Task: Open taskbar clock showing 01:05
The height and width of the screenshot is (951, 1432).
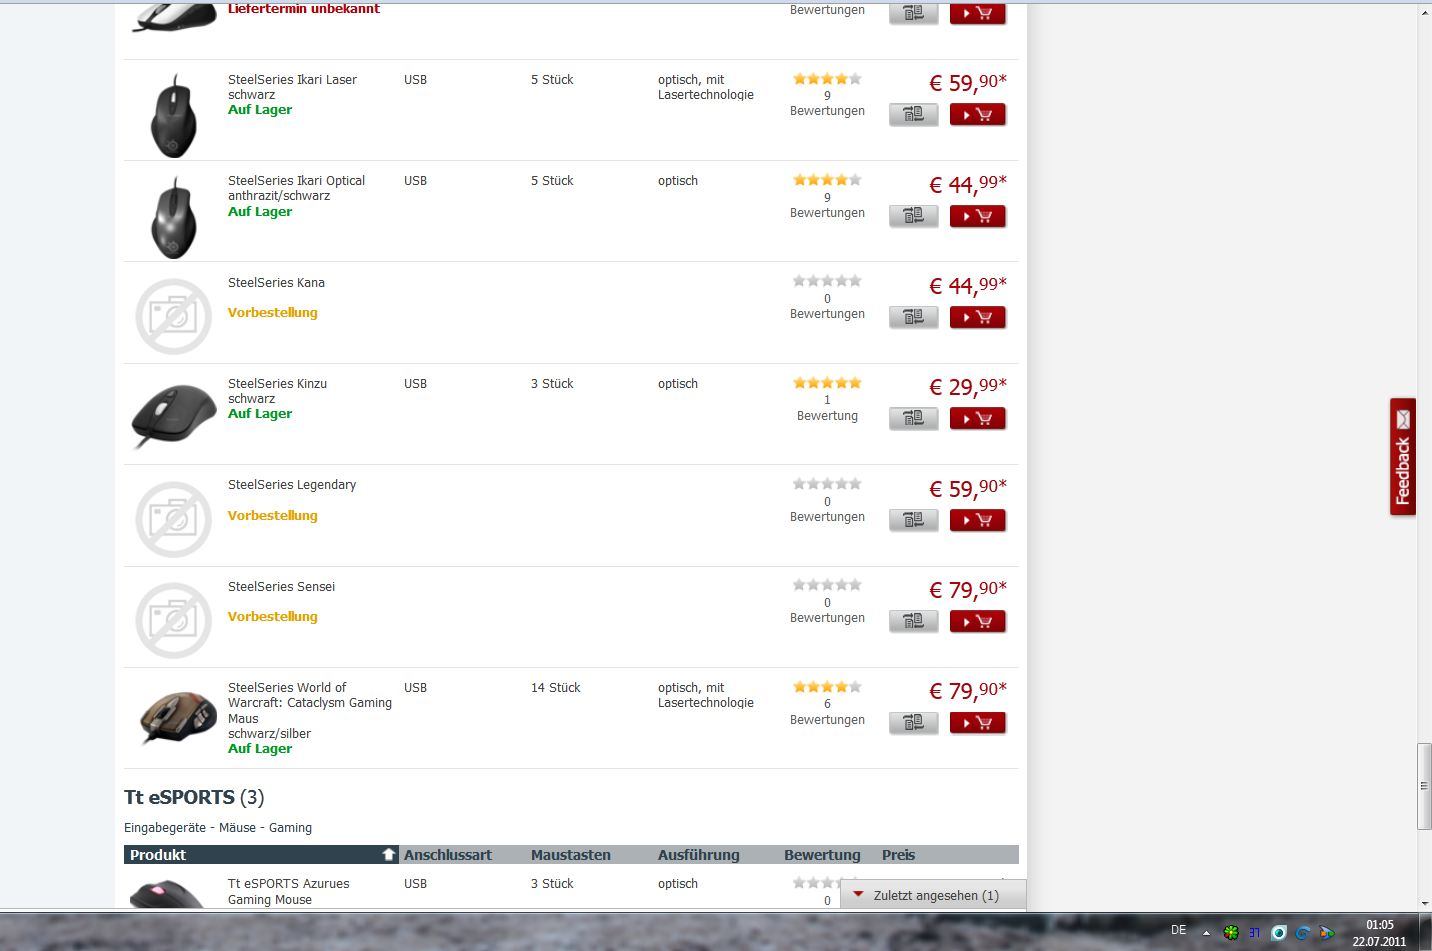Action: point(1379,933)
